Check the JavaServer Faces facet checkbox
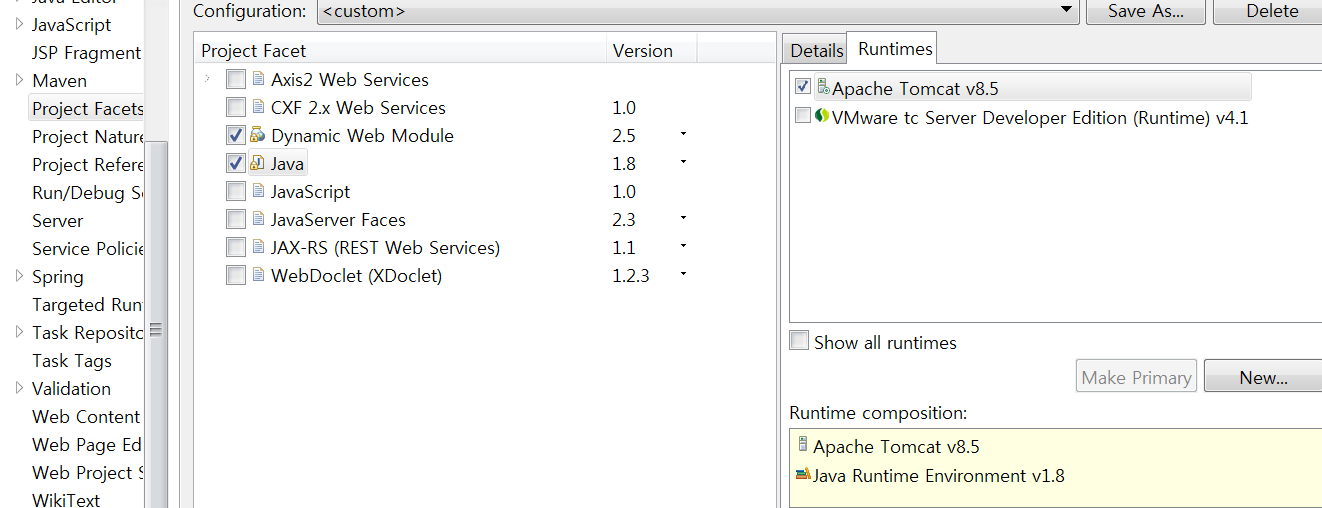 tap(236, 219)
